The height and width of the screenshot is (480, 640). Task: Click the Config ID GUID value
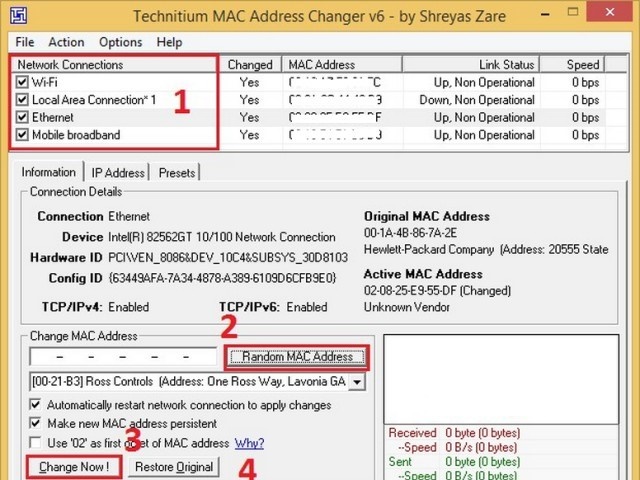[x=222, y=278]
